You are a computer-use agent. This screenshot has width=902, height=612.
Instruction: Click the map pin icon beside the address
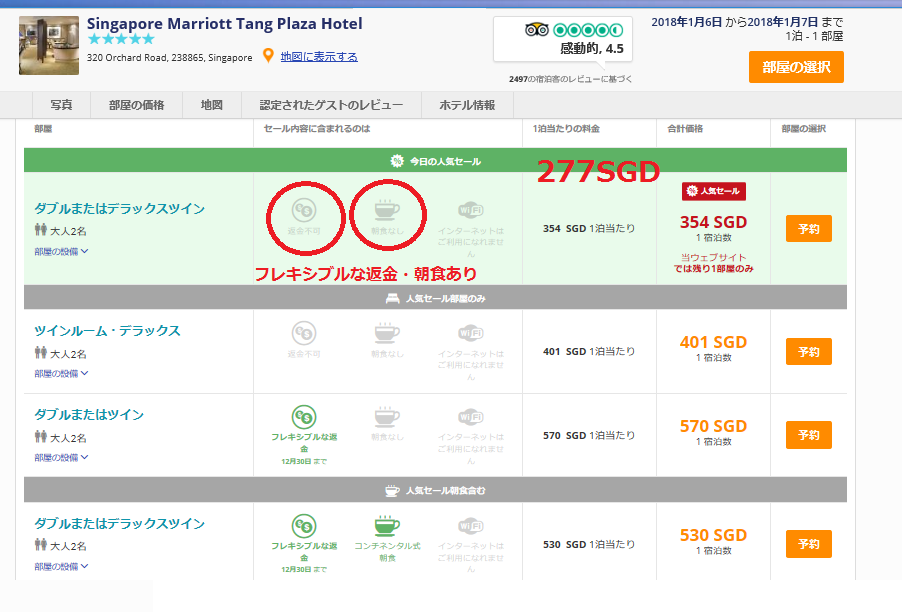tap(268, 56)
